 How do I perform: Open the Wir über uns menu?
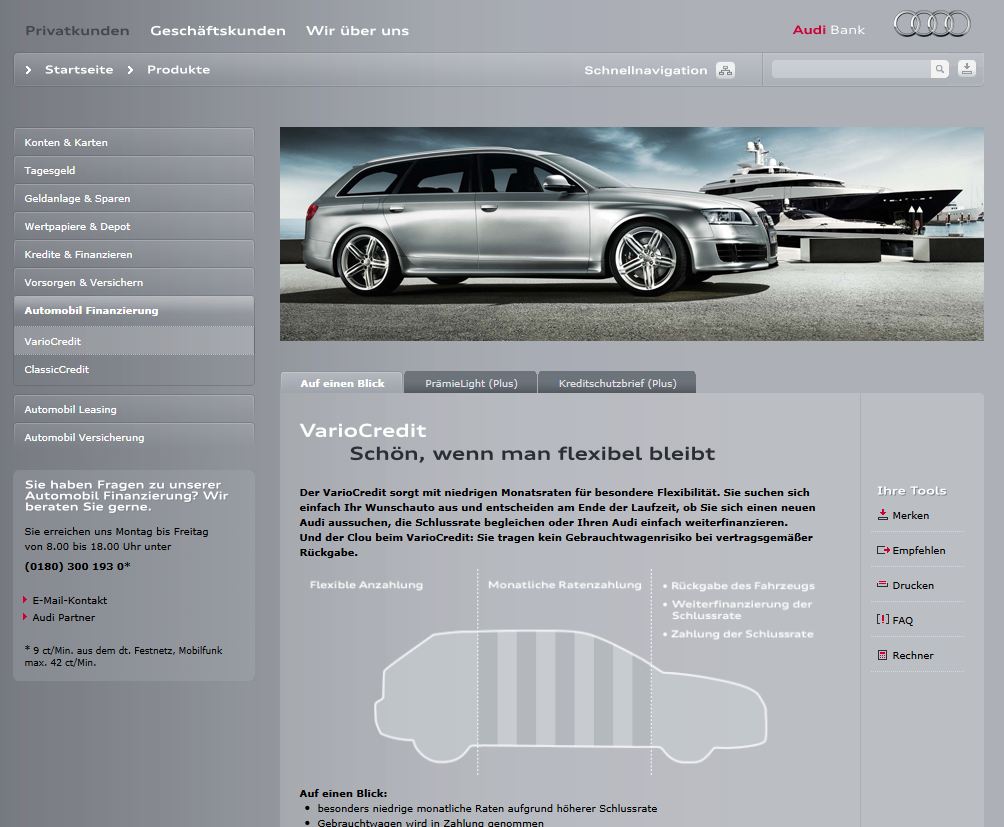(x=357, y=31)
